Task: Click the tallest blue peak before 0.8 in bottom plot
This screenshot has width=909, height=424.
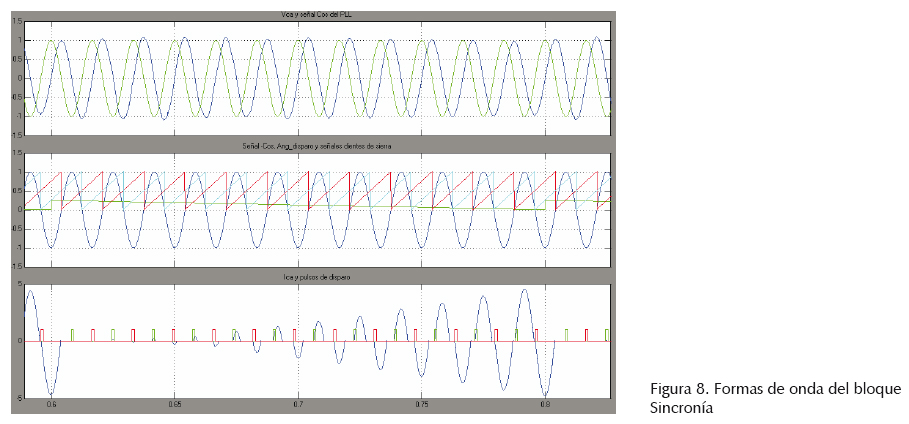Action: pos(524,290)
